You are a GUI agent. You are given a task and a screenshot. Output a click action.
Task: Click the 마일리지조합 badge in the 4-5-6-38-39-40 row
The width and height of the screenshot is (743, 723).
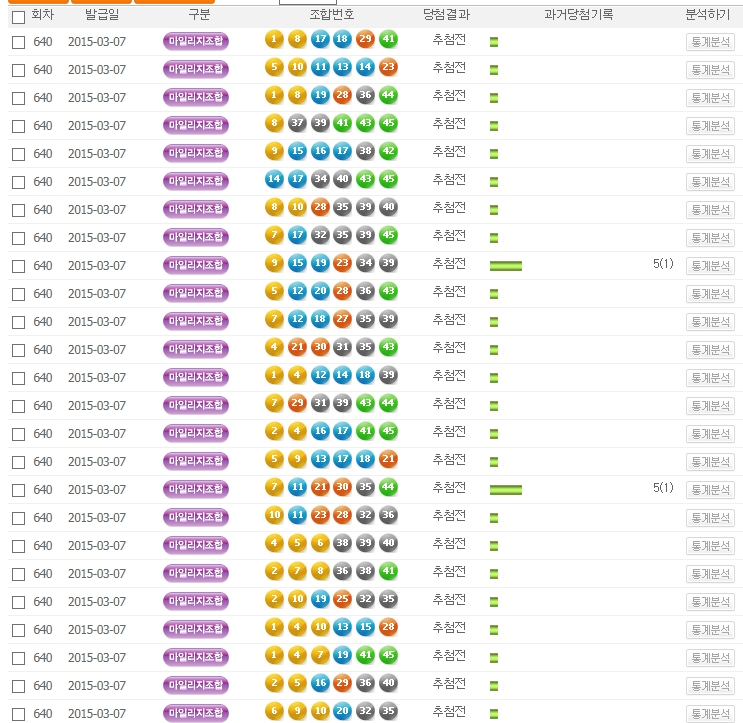tap(196, 544)
